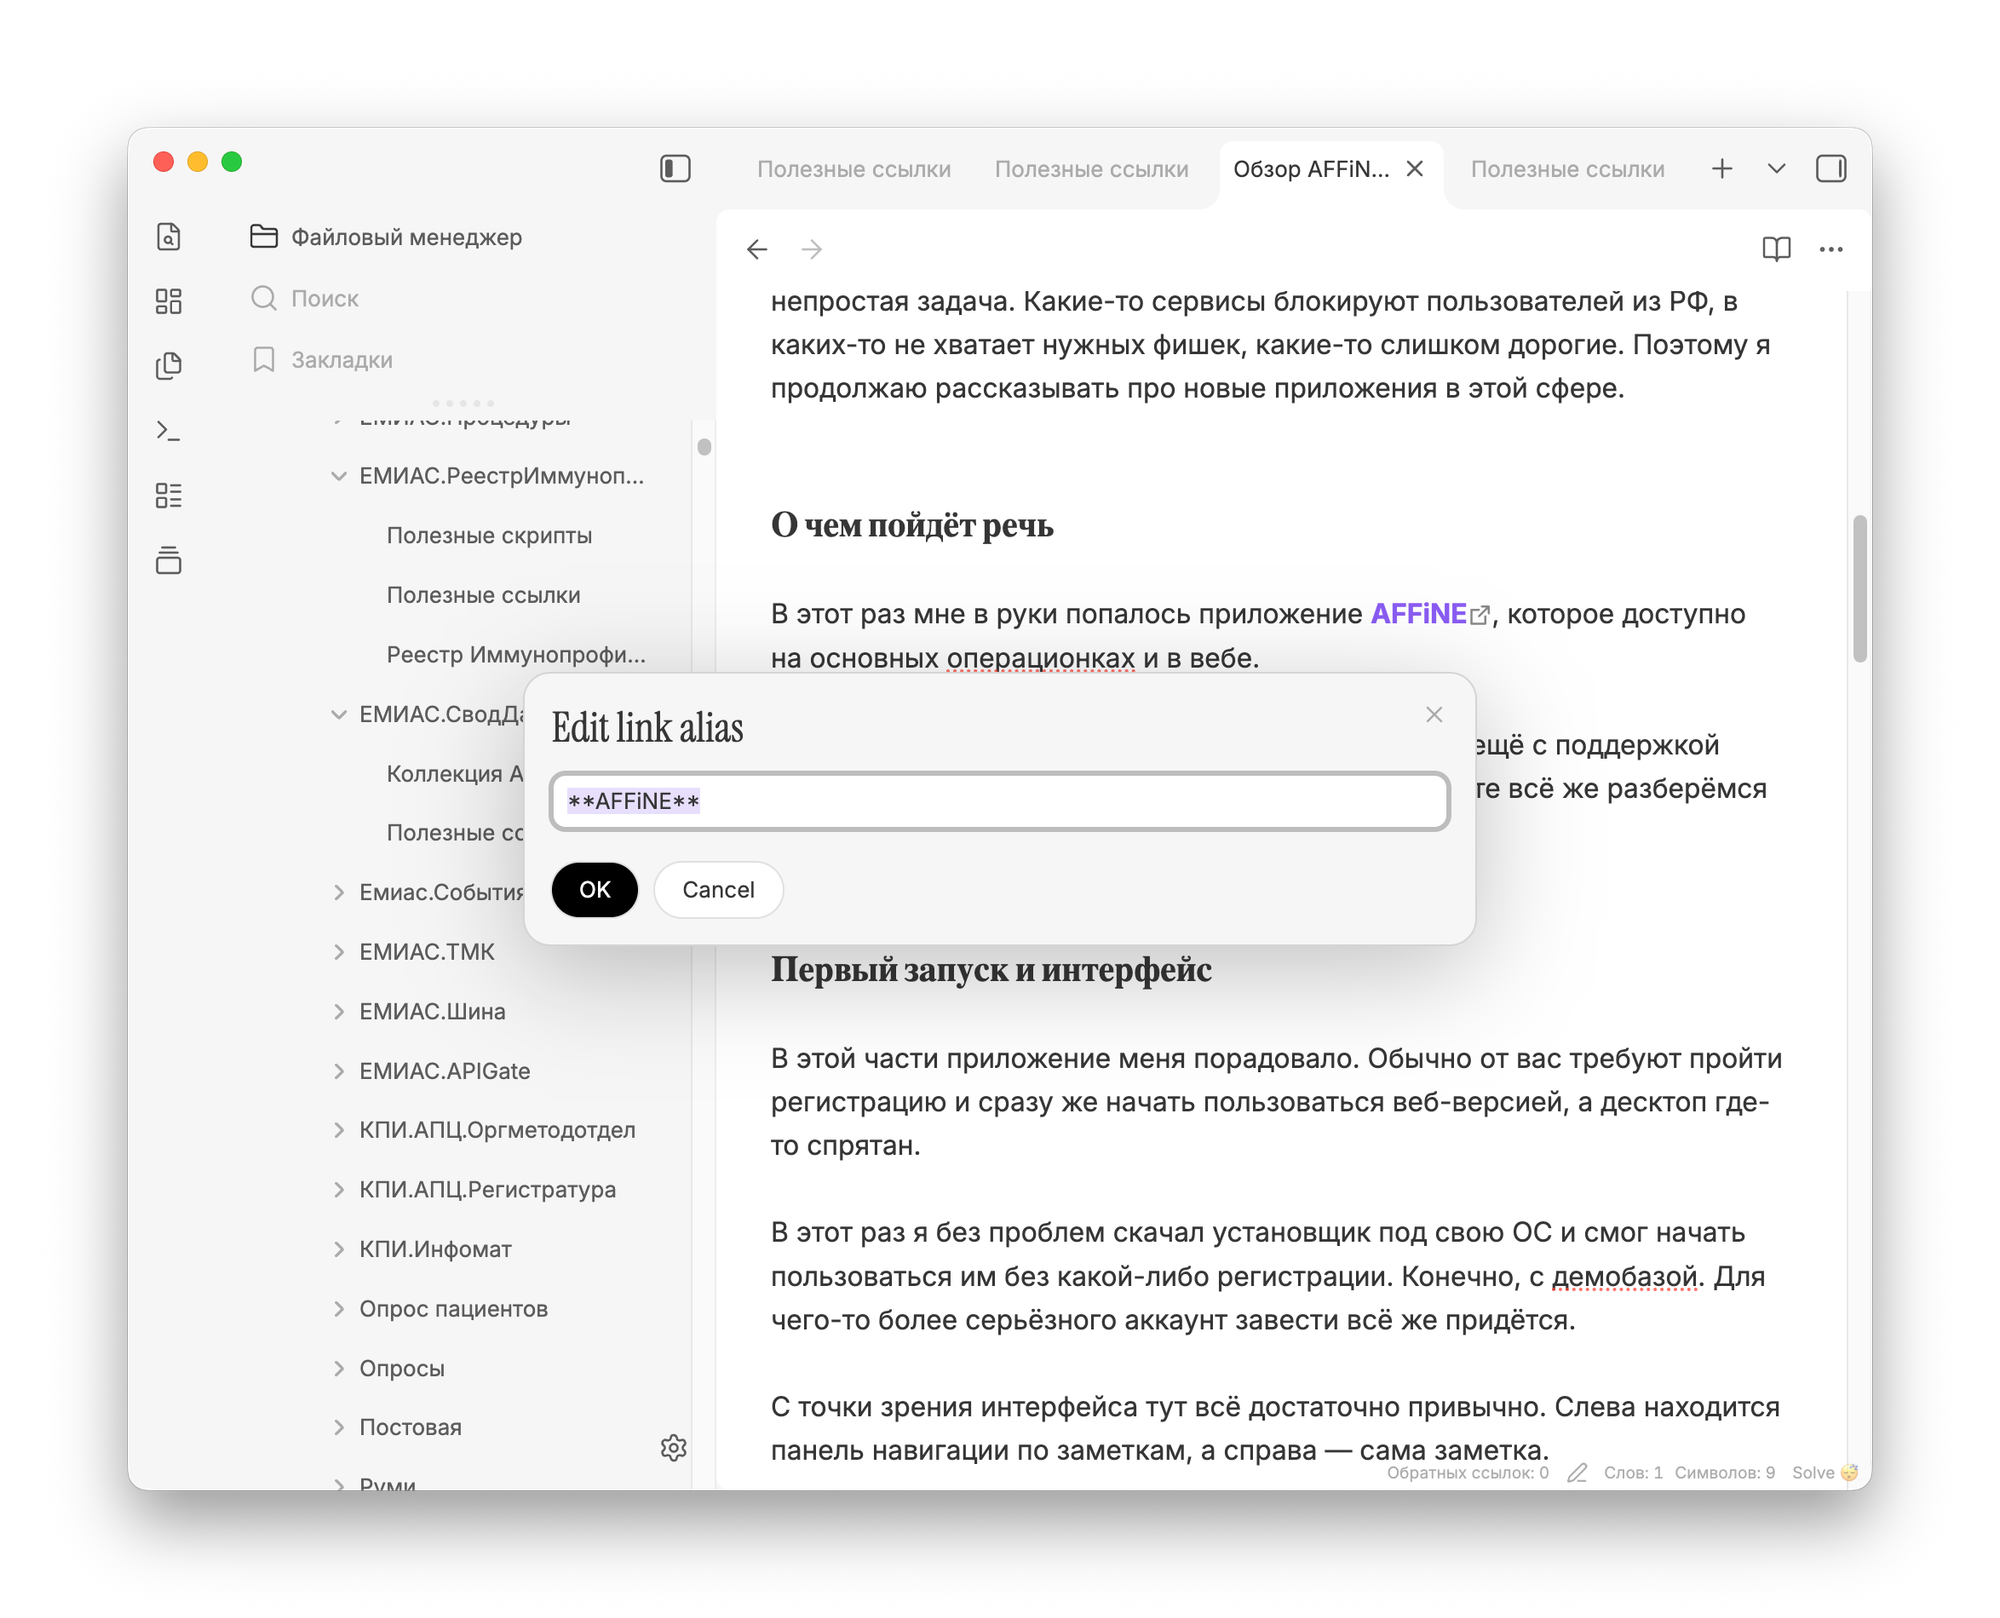Click the stacked cards ribbon icon

click(x=169, y=560)
